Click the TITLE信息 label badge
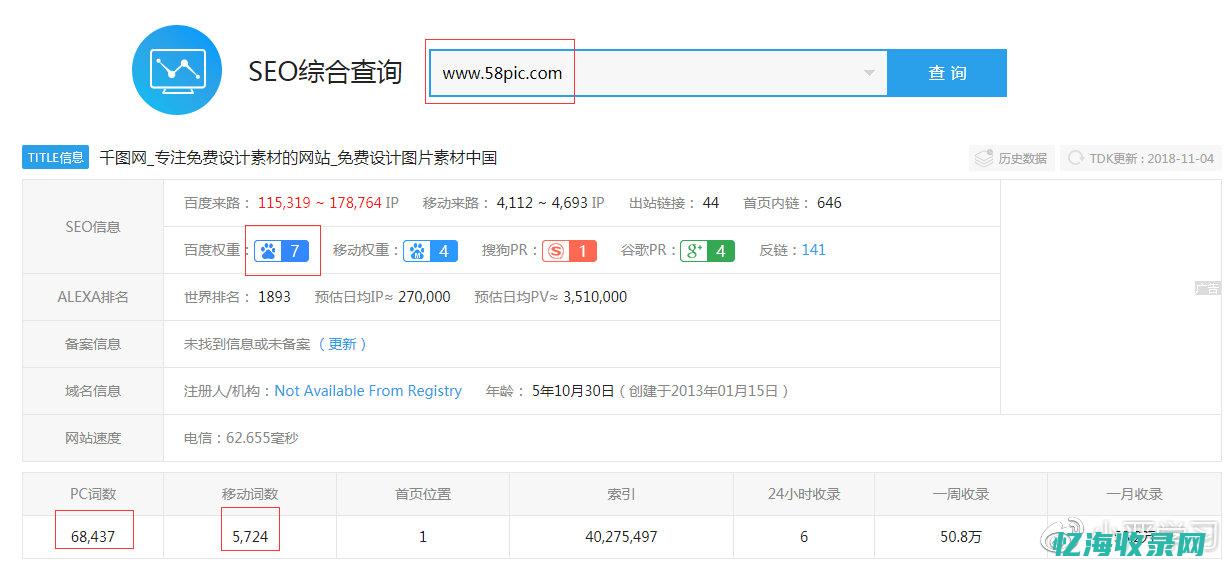Viewport: 1232px width, 566px height. [x=56, y=157]
